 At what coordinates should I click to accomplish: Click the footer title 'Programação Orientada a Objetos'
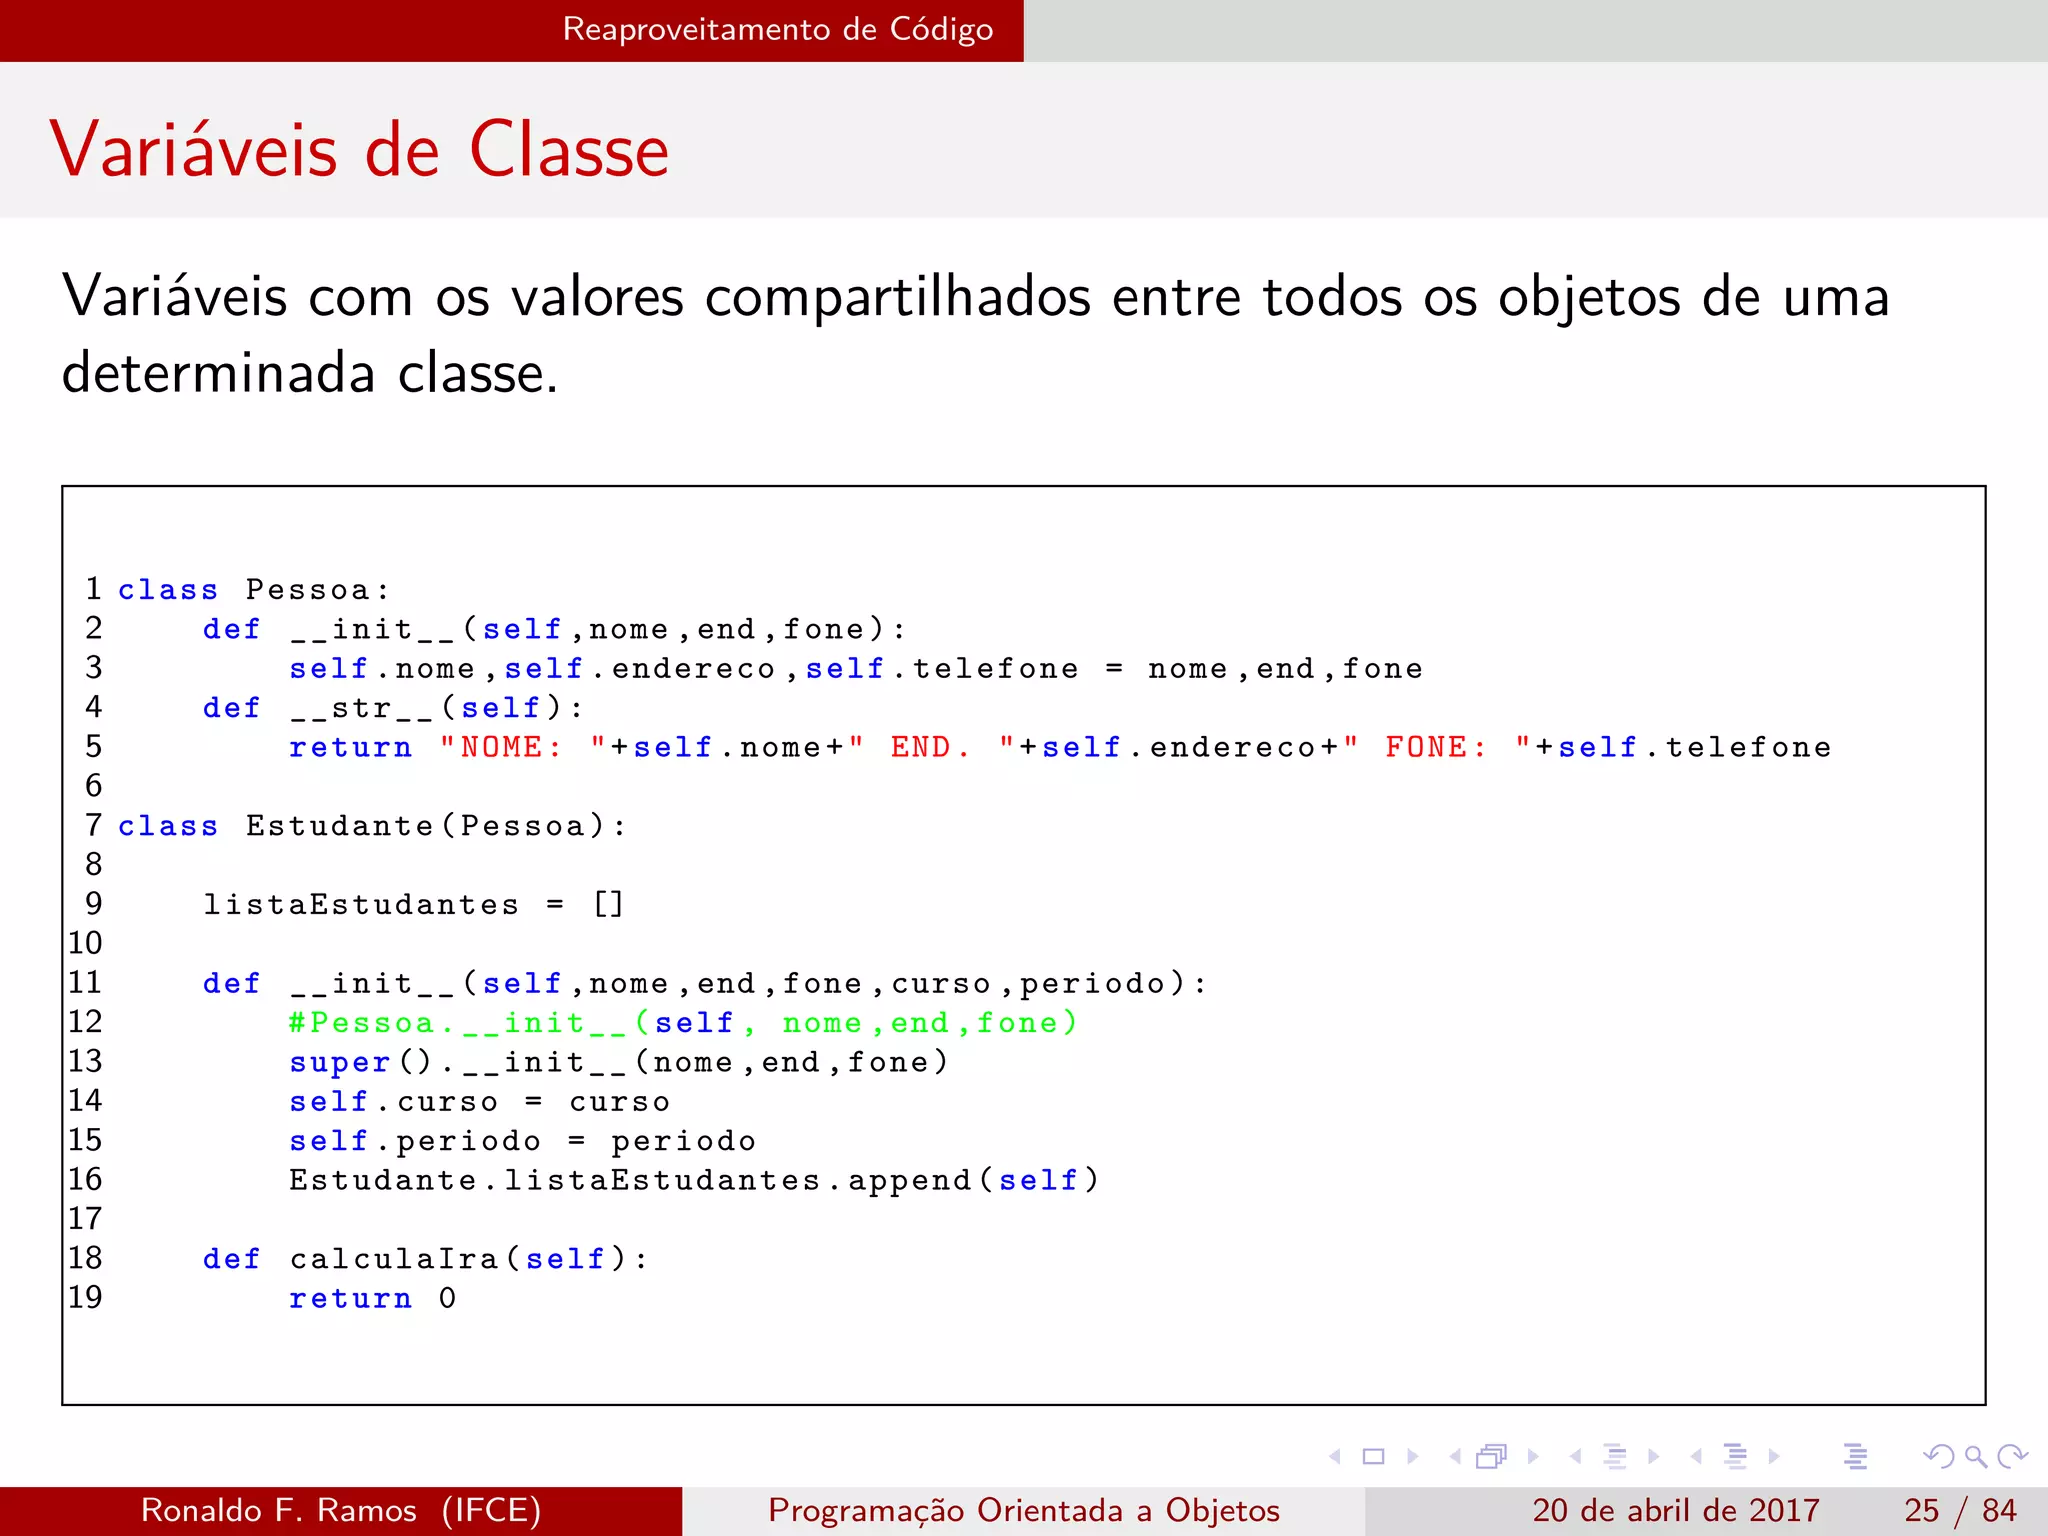(1024, 1510)
